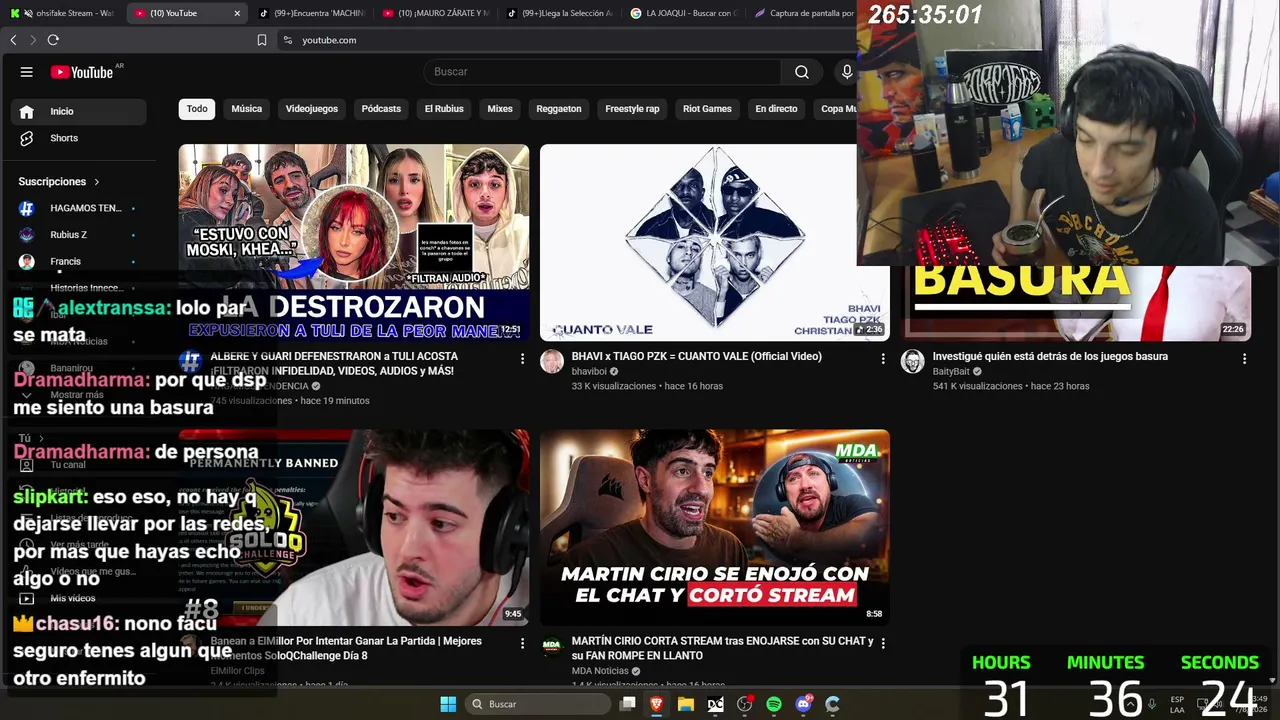Expand subscriptions with Mostrar más
This screenshot has width=1280, height=720.
tap(79, 394)
